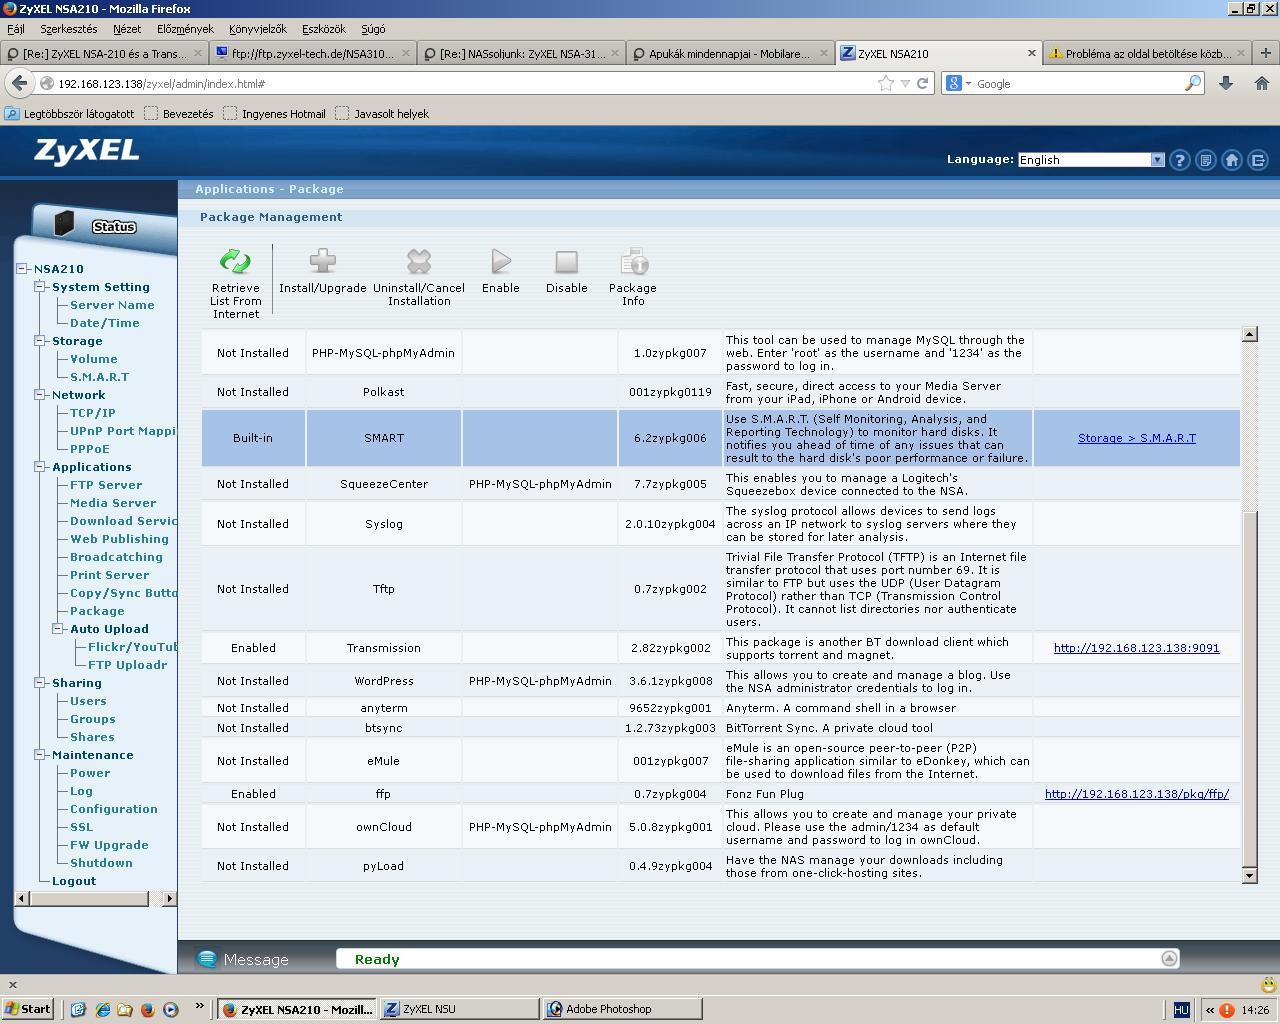The width and height of the screenshot is (1280, 1024).
Task: Select FW Upgrade in Maintenance
Action: [x=109, y=845]
